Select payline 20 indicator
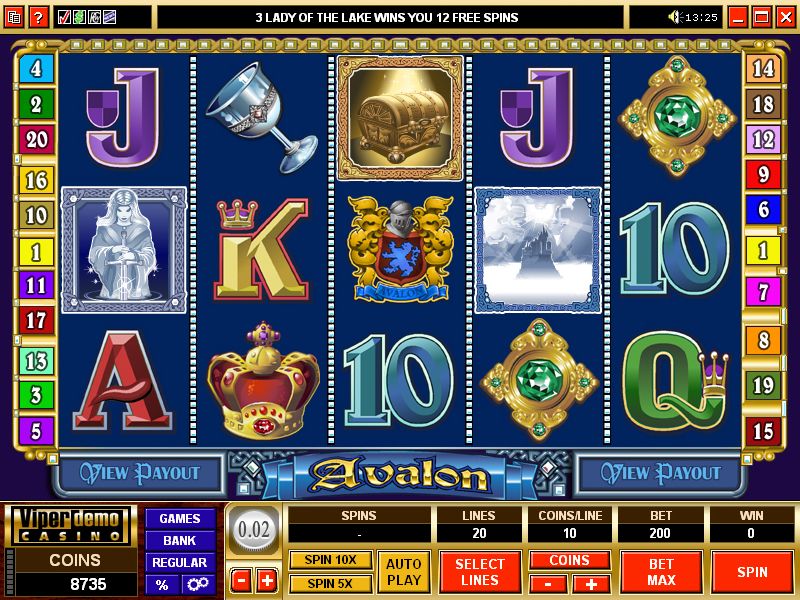 click(x=36, y=139)
